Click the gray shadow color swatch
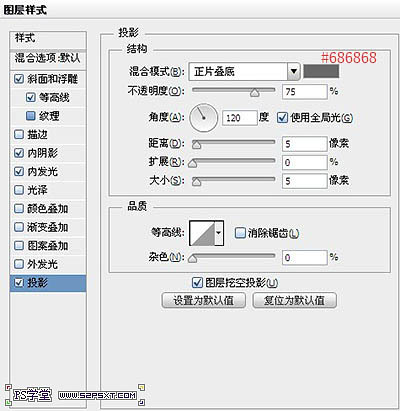The image size is (400, 411). click(x=321, y=71)
